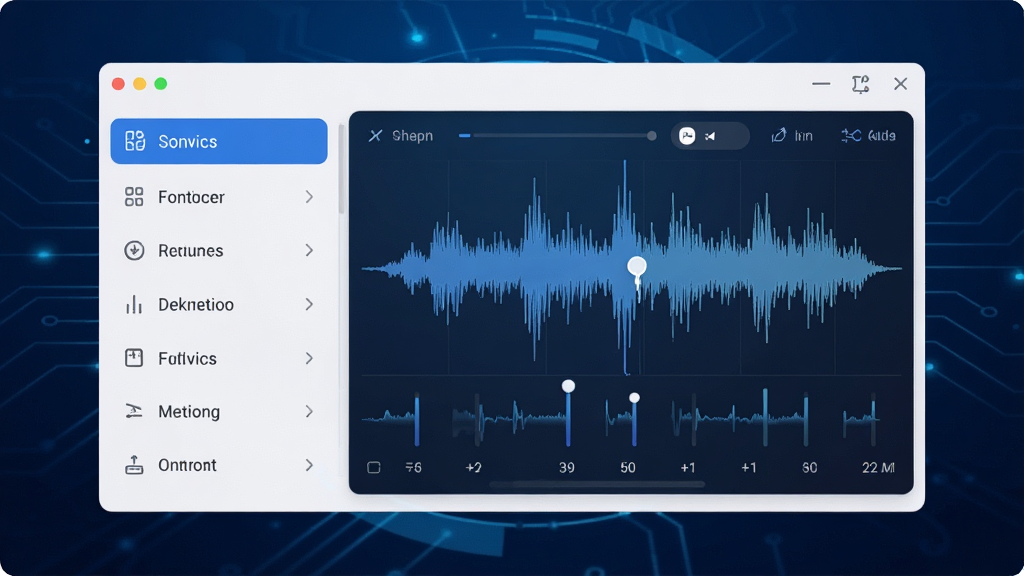Click the pencil edit icon
Image resolution: width=1024 pixels, height=576 pixels.
pyautogui.click(x=778, y=135)
